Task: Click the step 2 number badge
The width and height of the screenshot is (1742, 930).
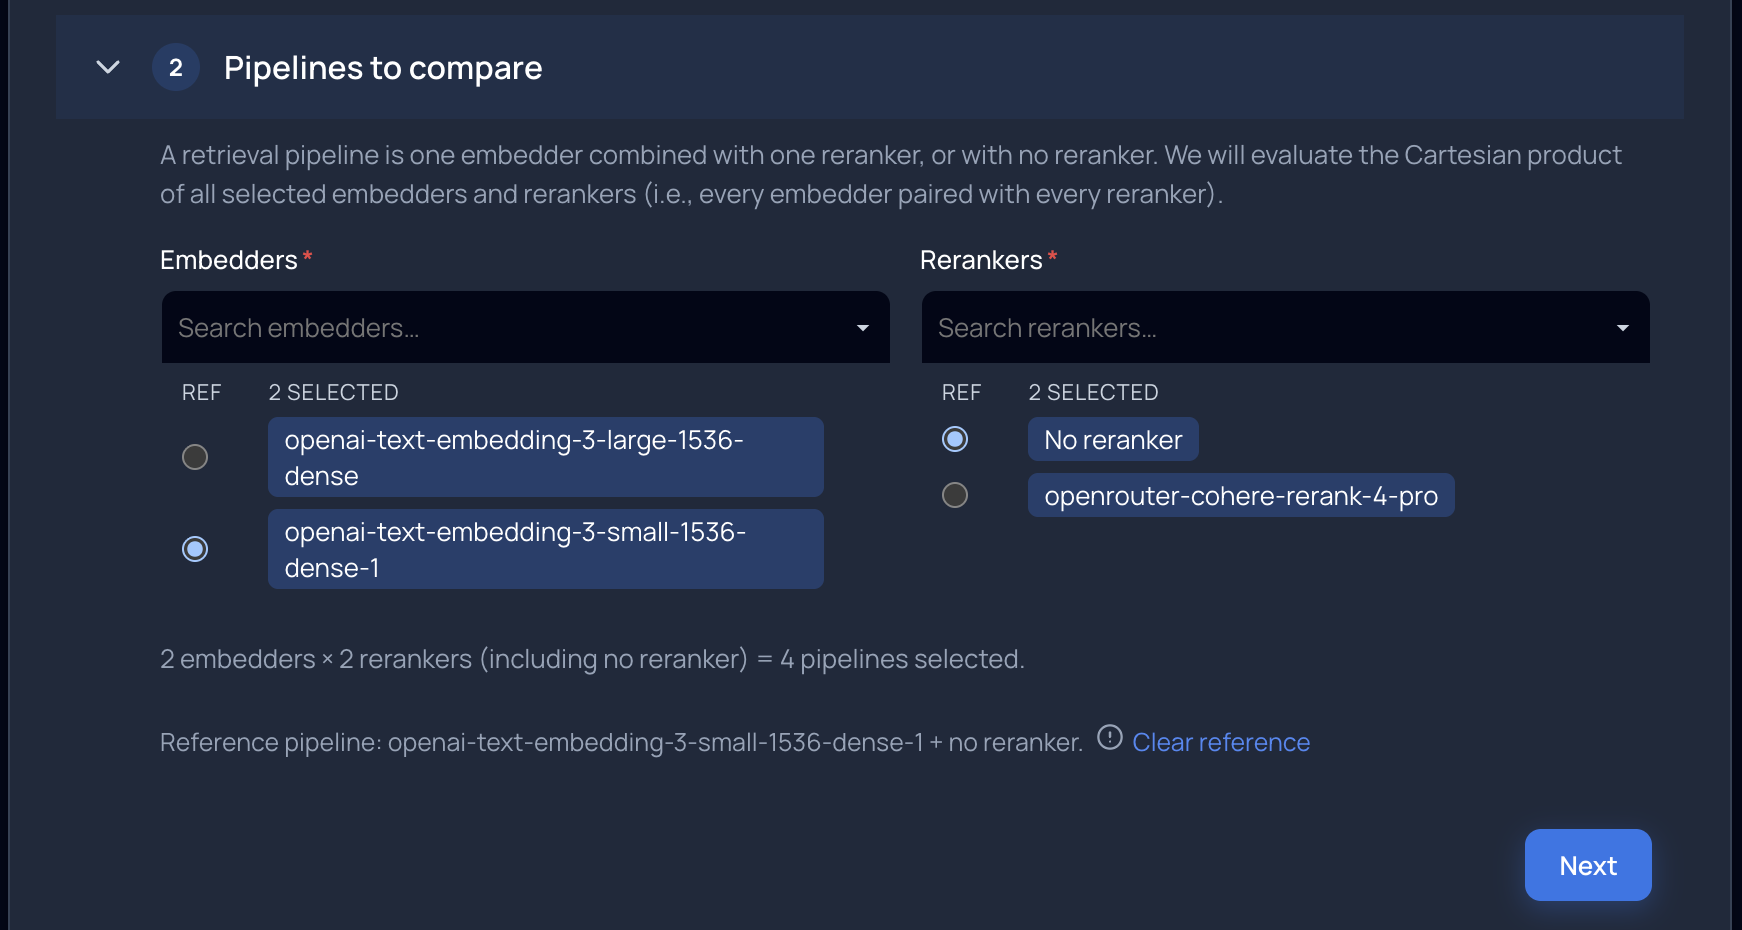Action: click(176, 67)
